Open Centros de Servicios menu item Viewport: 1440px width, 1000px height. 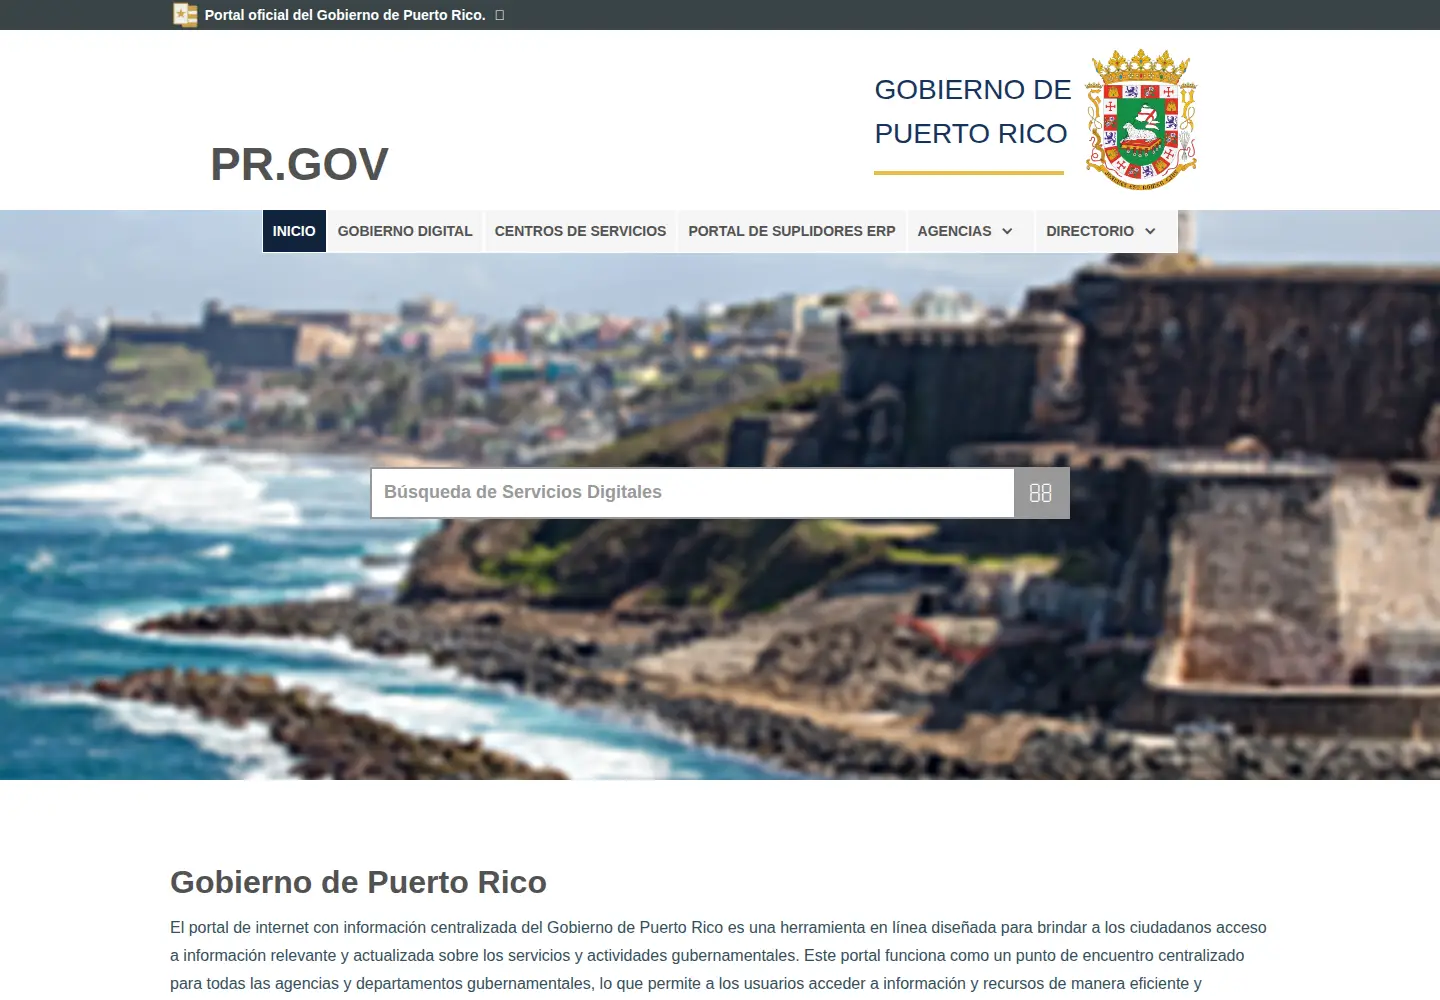click(580, 231)
